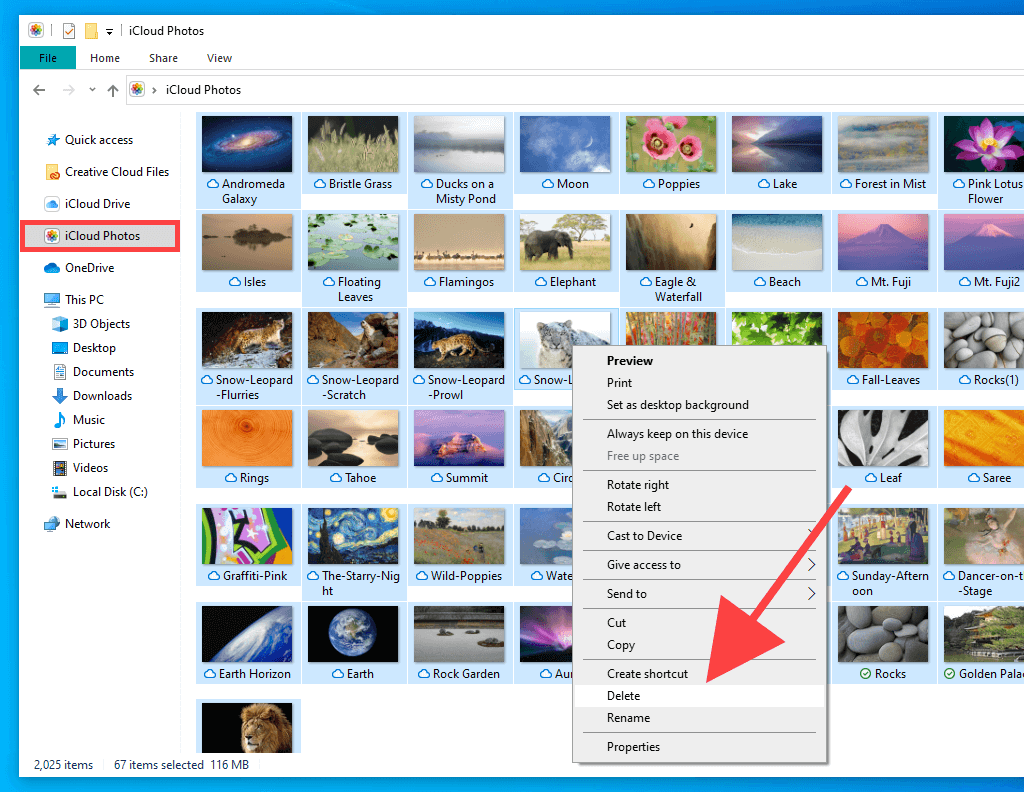Switch to the View ribbon tab
Image resolution: width=1024 pixels, height=792 pixels.
219,58
